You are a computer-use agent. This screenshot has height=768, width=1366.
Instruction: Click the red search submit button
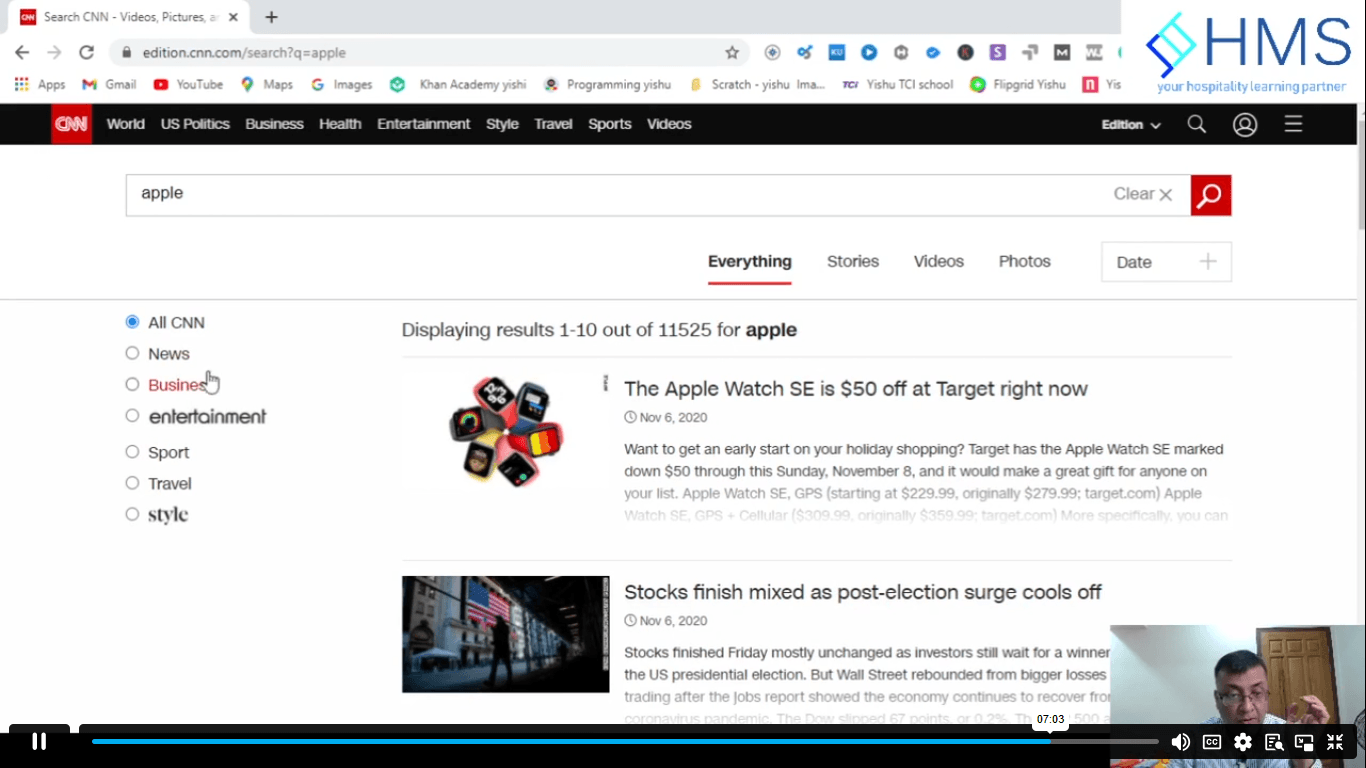click(1210, 195)
